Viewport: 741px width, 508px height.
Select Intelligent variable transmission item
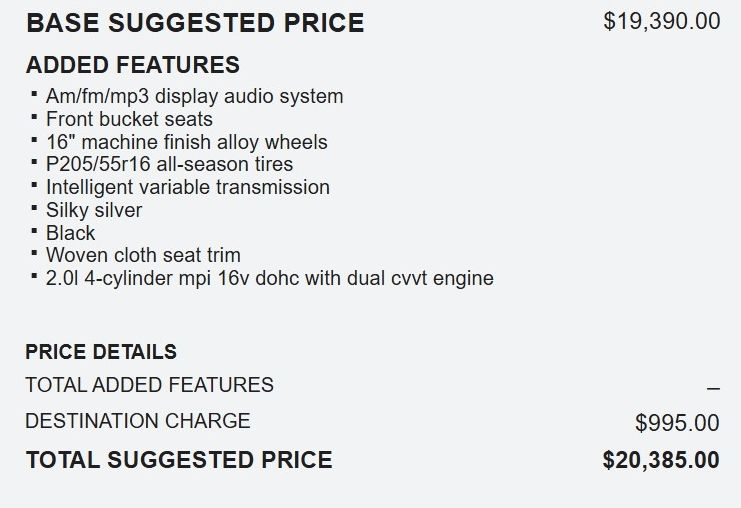point(187,187)
